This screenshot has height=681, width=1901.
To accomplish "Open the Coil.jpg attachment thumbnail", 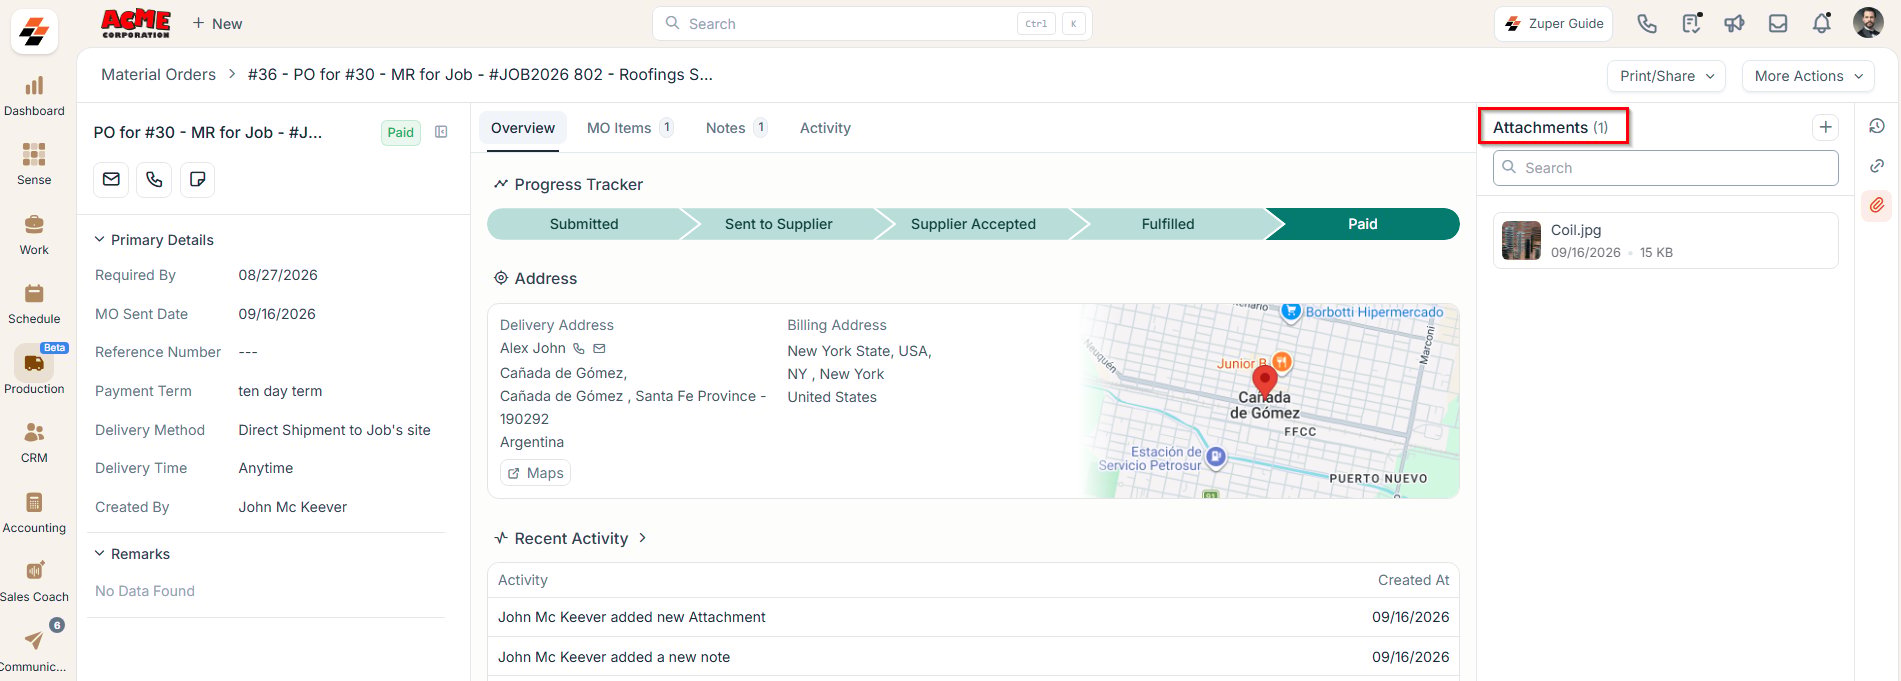I will click(x=1521, y=240).
